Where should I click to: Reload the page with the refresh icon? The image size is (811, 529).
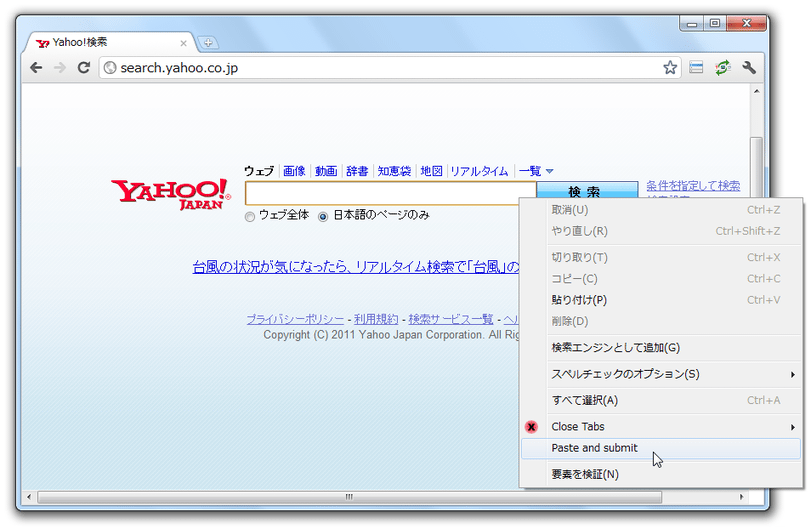[x=84, y=68]
